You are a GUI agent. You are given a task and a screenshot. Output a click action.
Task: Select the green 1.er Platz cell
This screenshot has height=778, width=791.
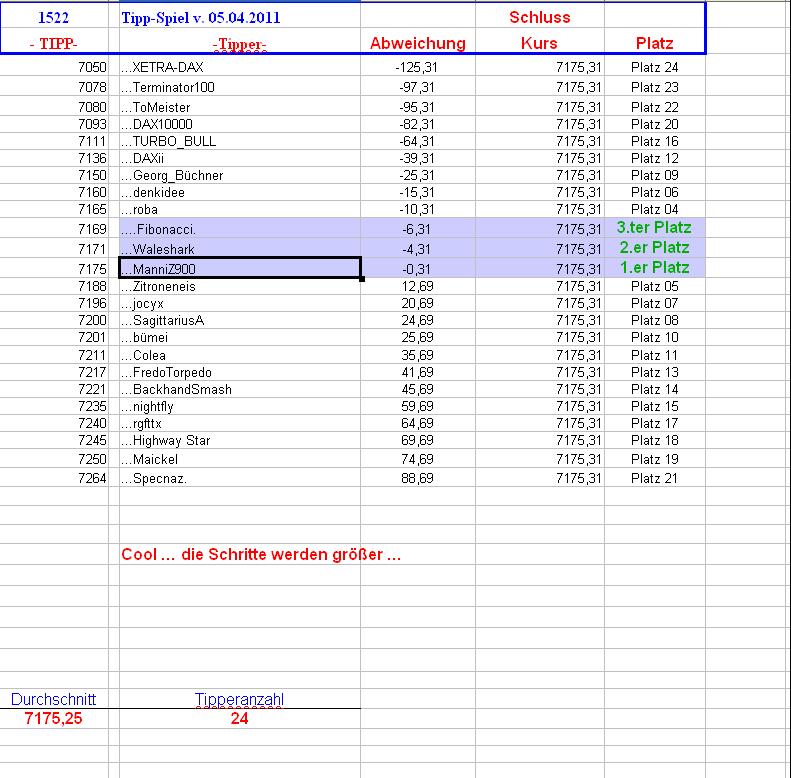pyautogui.click(x=654, y=267)
